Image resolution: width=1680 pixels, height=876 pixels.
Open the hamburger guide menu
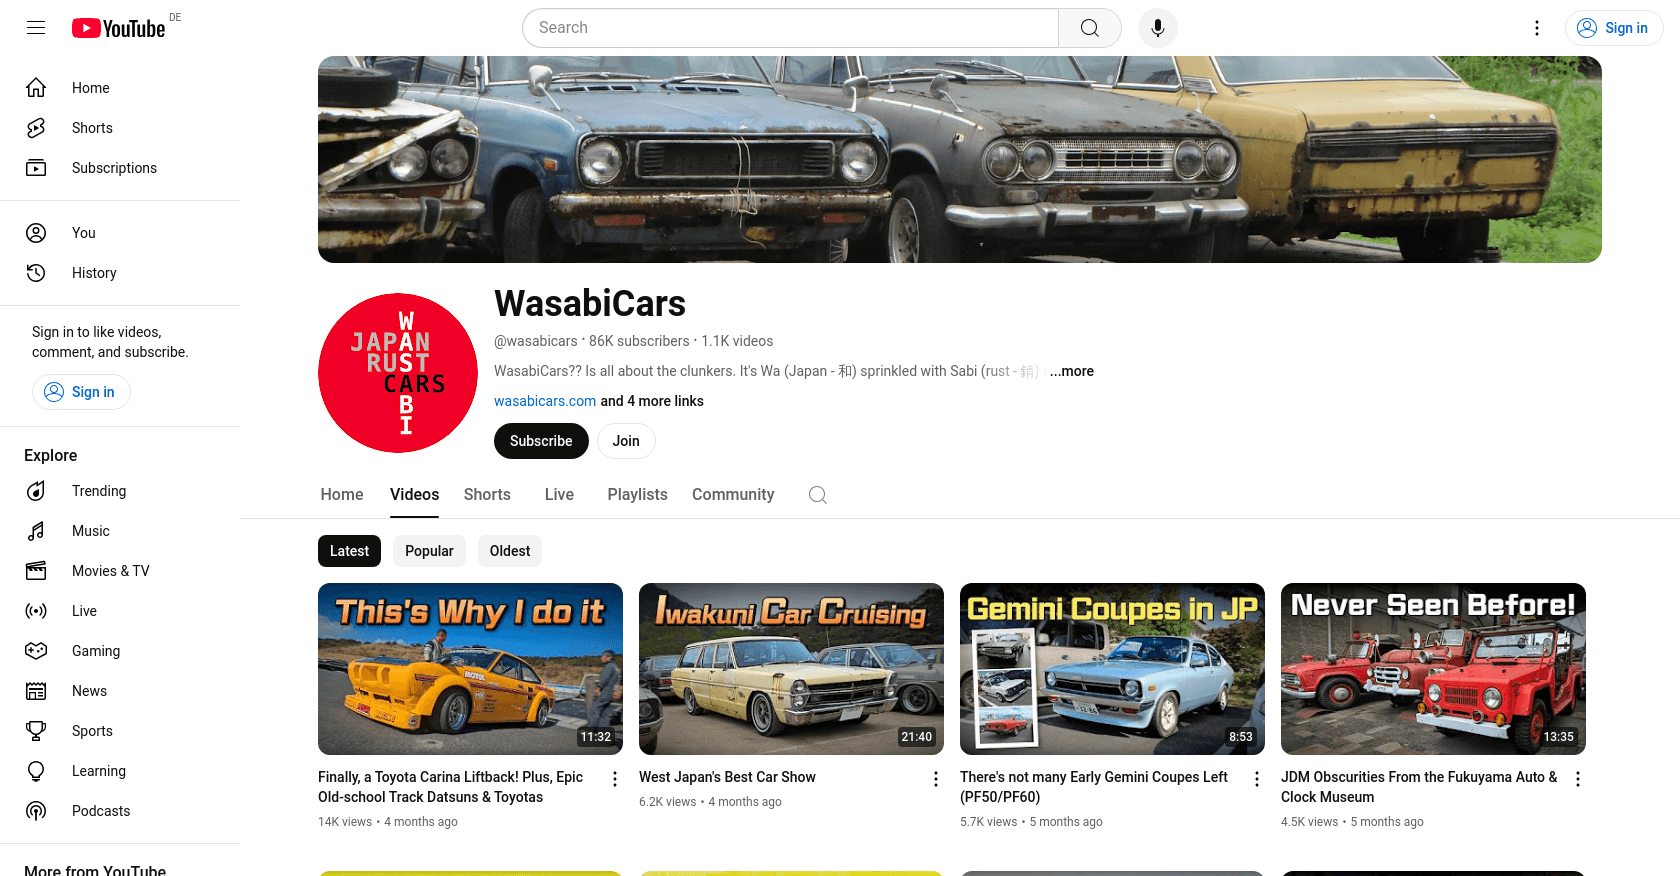click(x=36, y=28)
